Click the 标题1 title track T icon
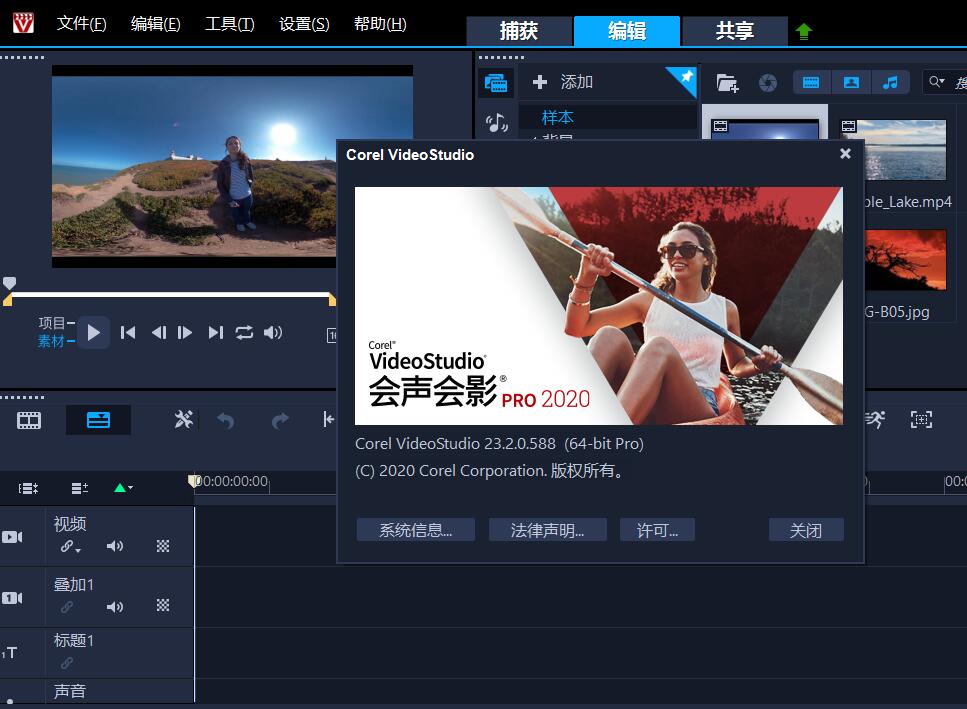The width and height of the screenshot is (967, 709). click(x=10, y=653)
